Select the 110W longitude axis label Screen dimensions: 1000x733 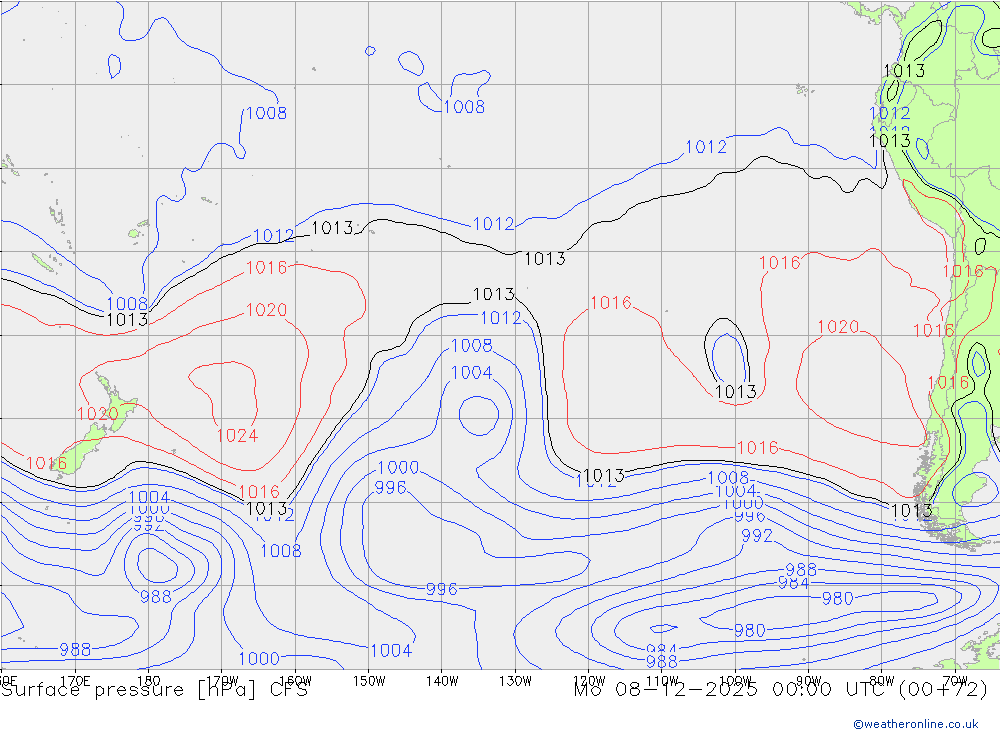click(662, 681)
